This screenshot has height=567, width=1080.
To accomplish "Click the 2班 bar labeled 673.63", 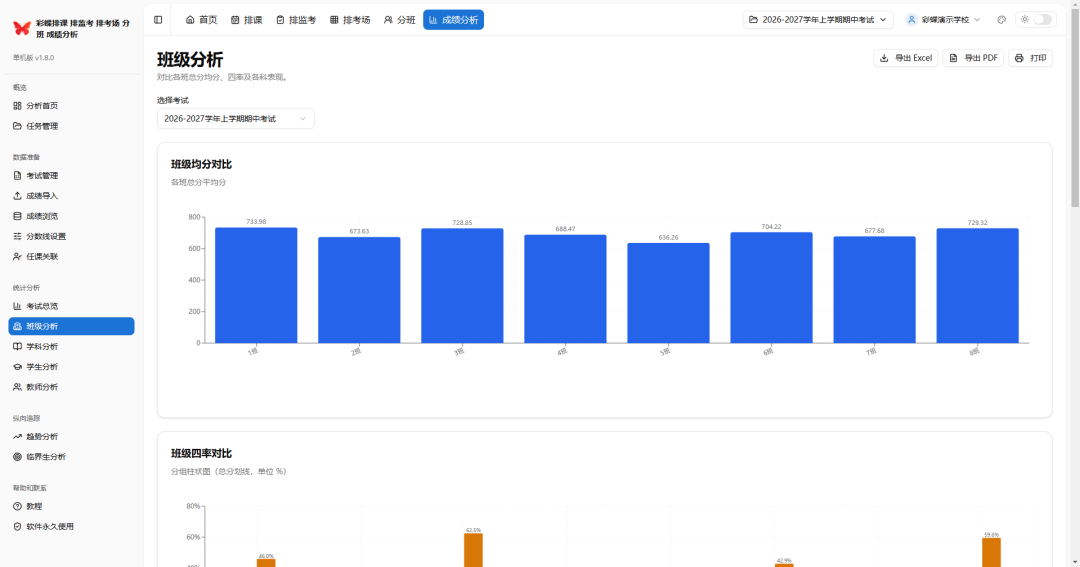I will (x=359, y=290).
